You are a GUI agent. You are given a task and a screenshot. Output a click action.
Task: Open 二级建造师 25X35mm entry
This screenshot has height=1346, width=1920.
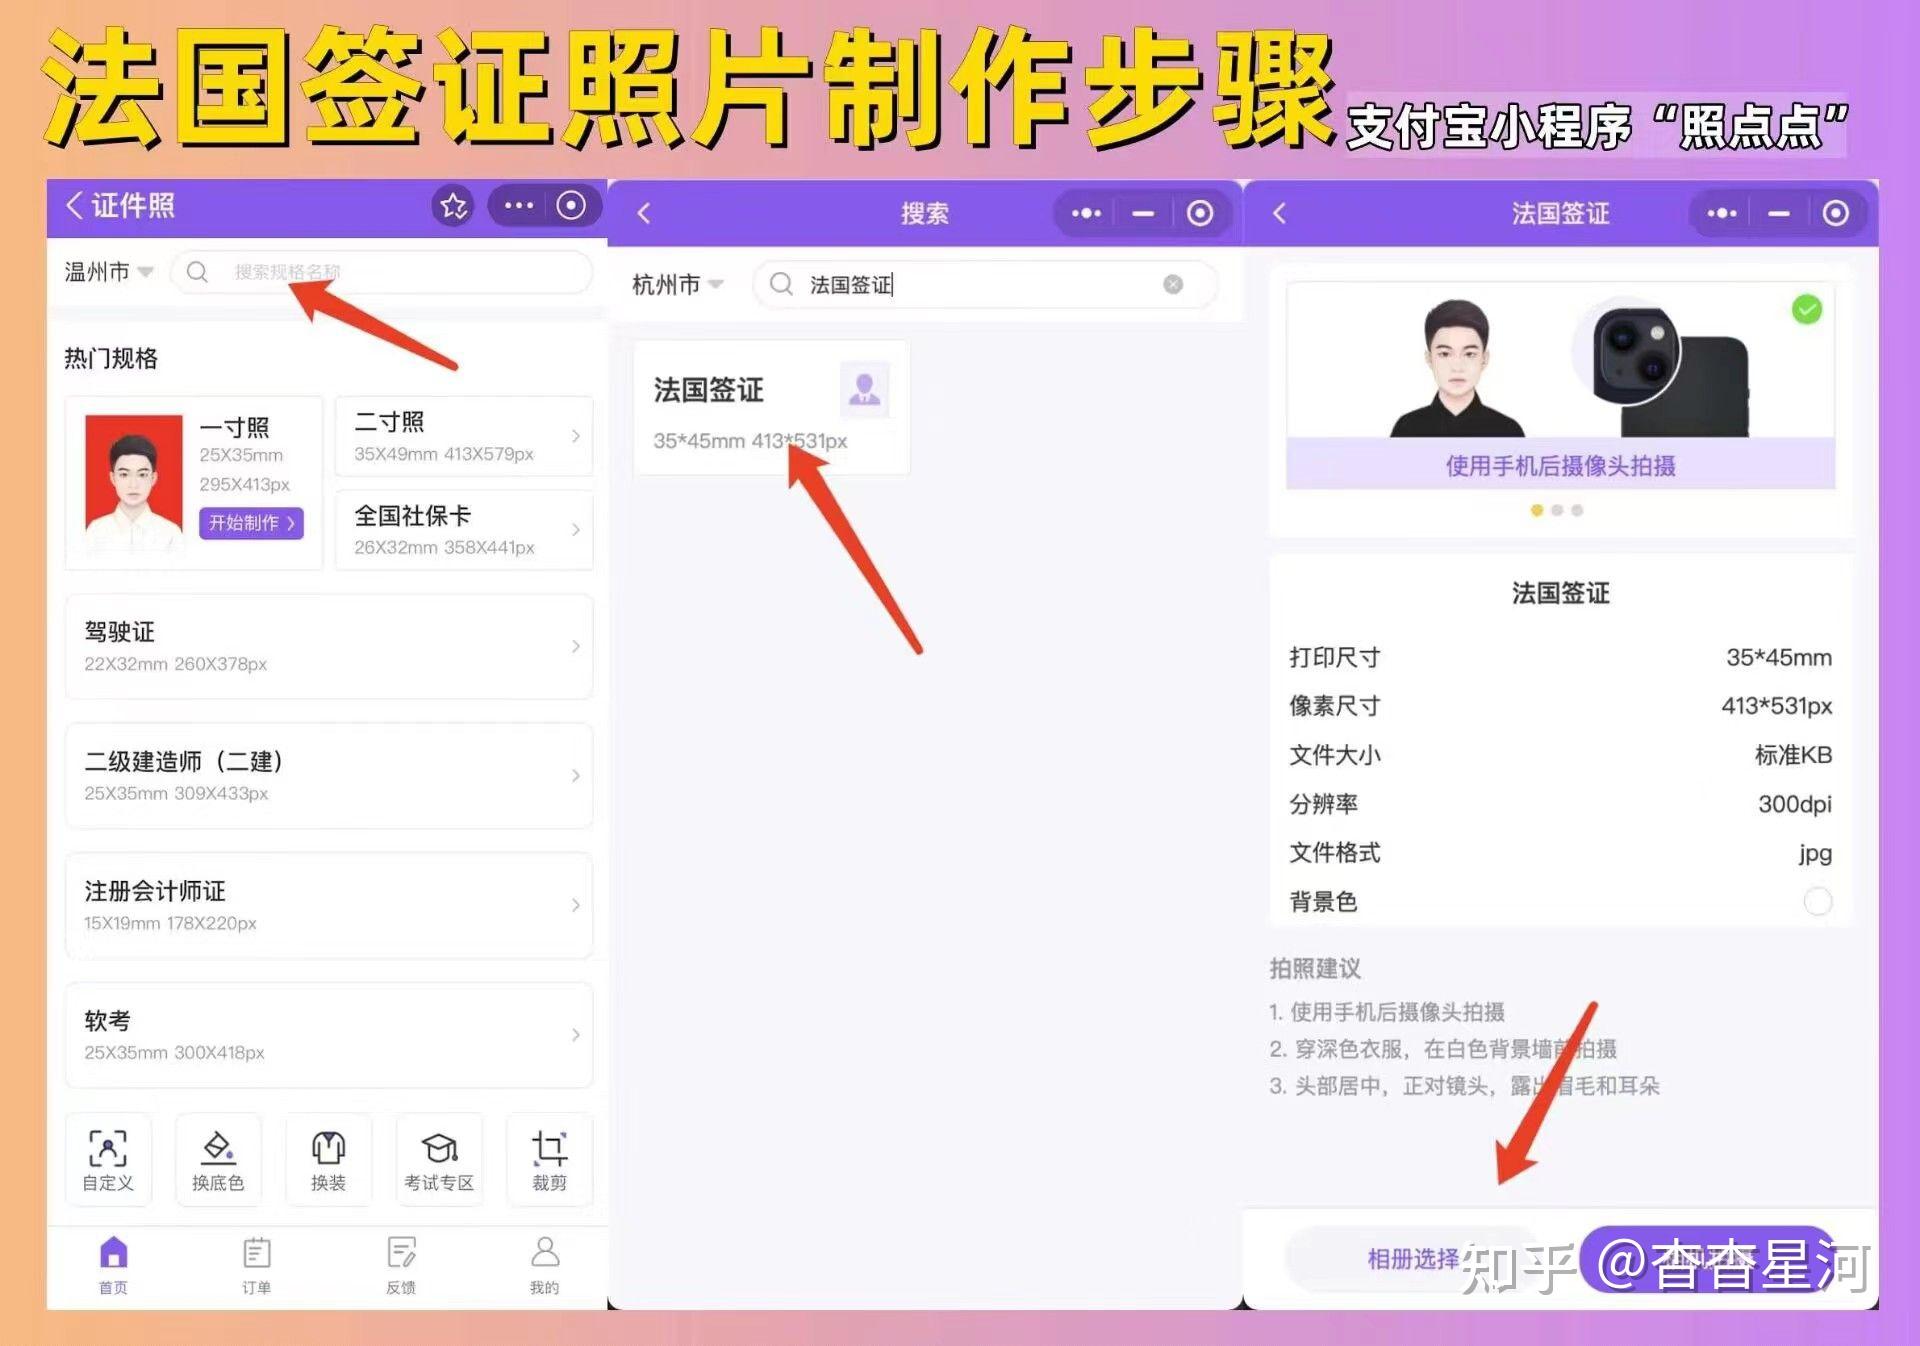click(x=329, y=775)
